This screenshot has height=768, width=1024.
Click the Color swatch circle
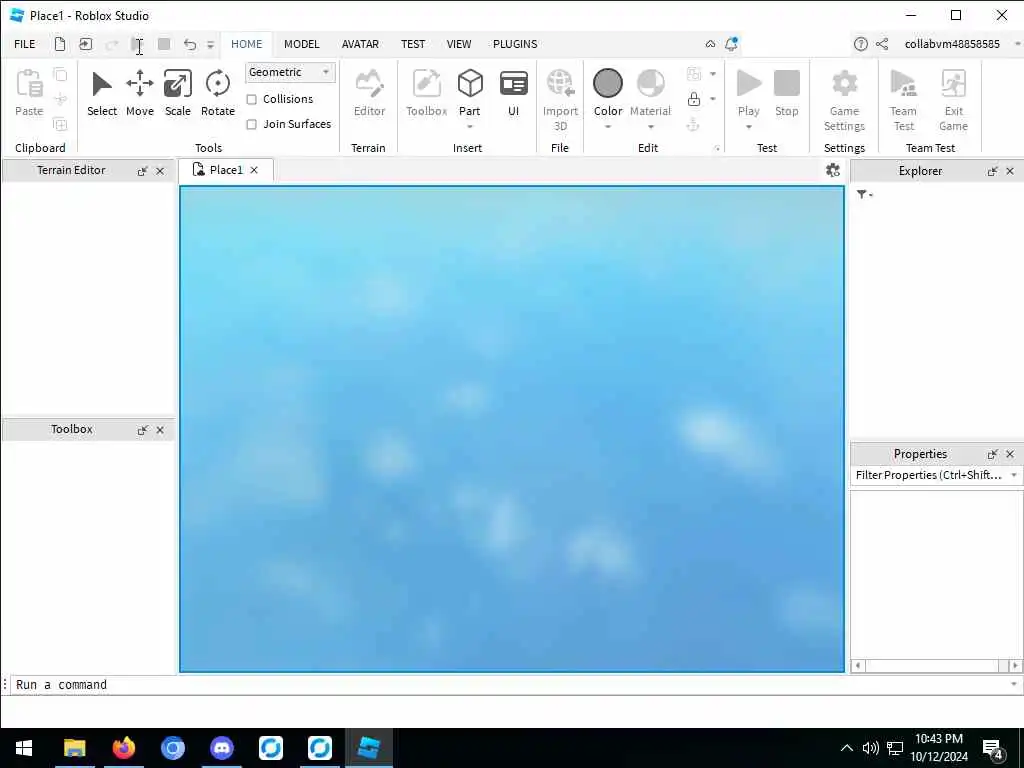pyautogui.click(x=607, y=84)
